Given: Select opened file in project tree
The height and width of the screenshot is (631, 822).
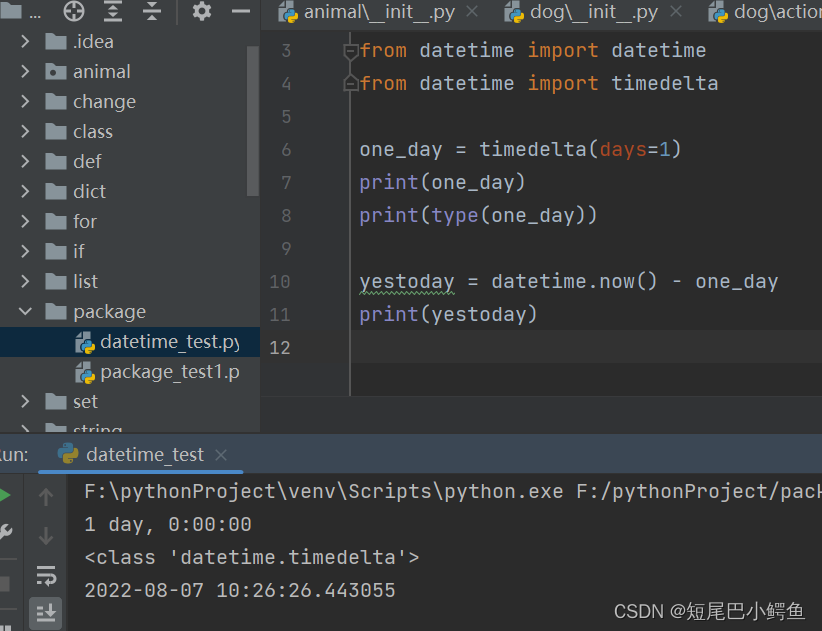Looking at the screenshot, I should [x=73, y=12].
